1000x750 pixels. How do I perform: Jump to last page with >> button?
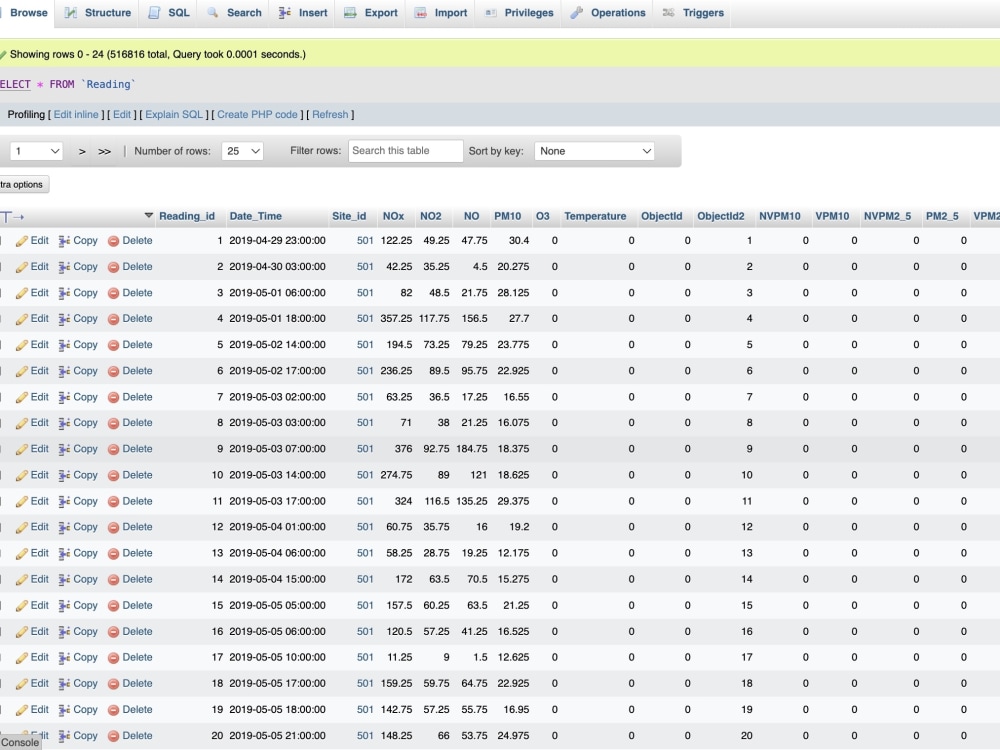(105, 151)
